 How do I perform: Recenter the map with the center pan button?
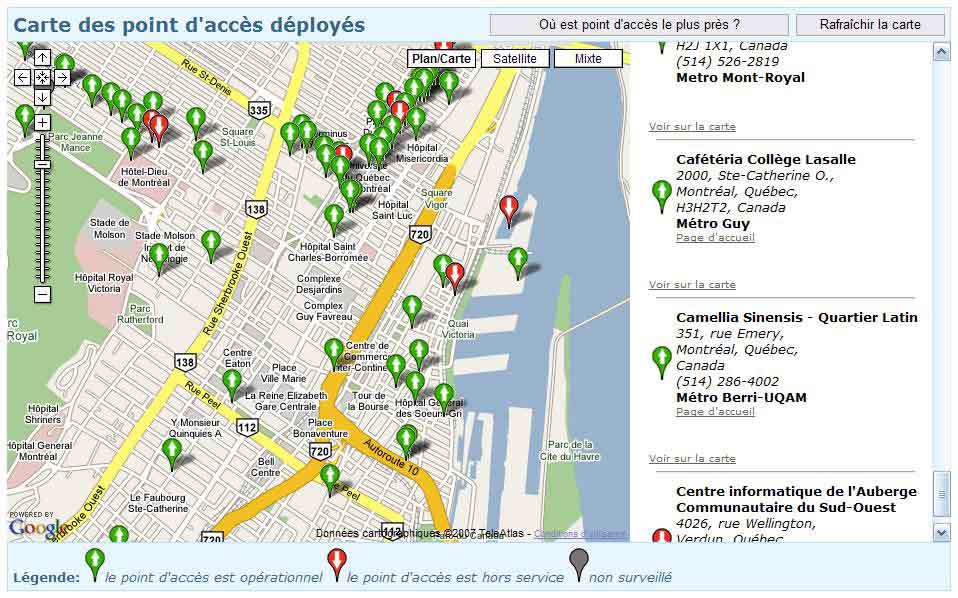pos(42,78)
